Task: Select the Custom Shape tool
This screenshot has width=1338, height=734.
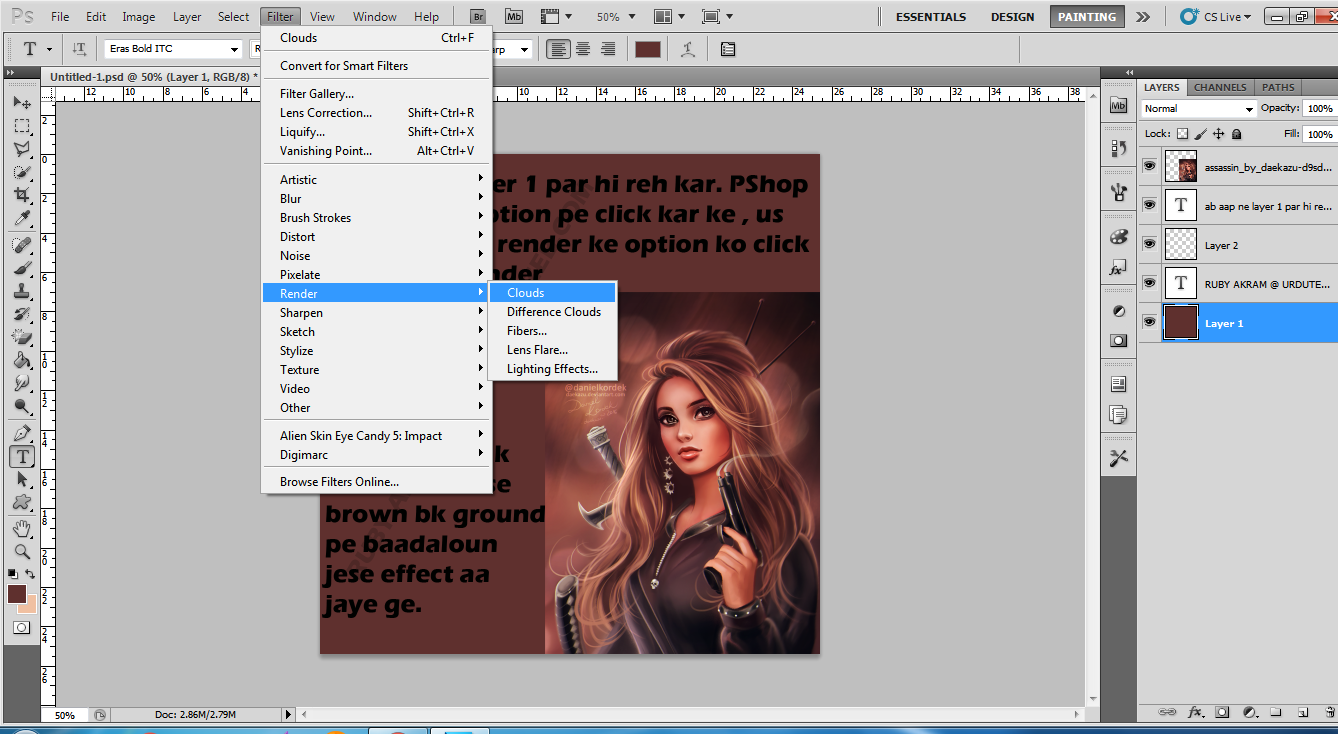Action: [21, 502]
